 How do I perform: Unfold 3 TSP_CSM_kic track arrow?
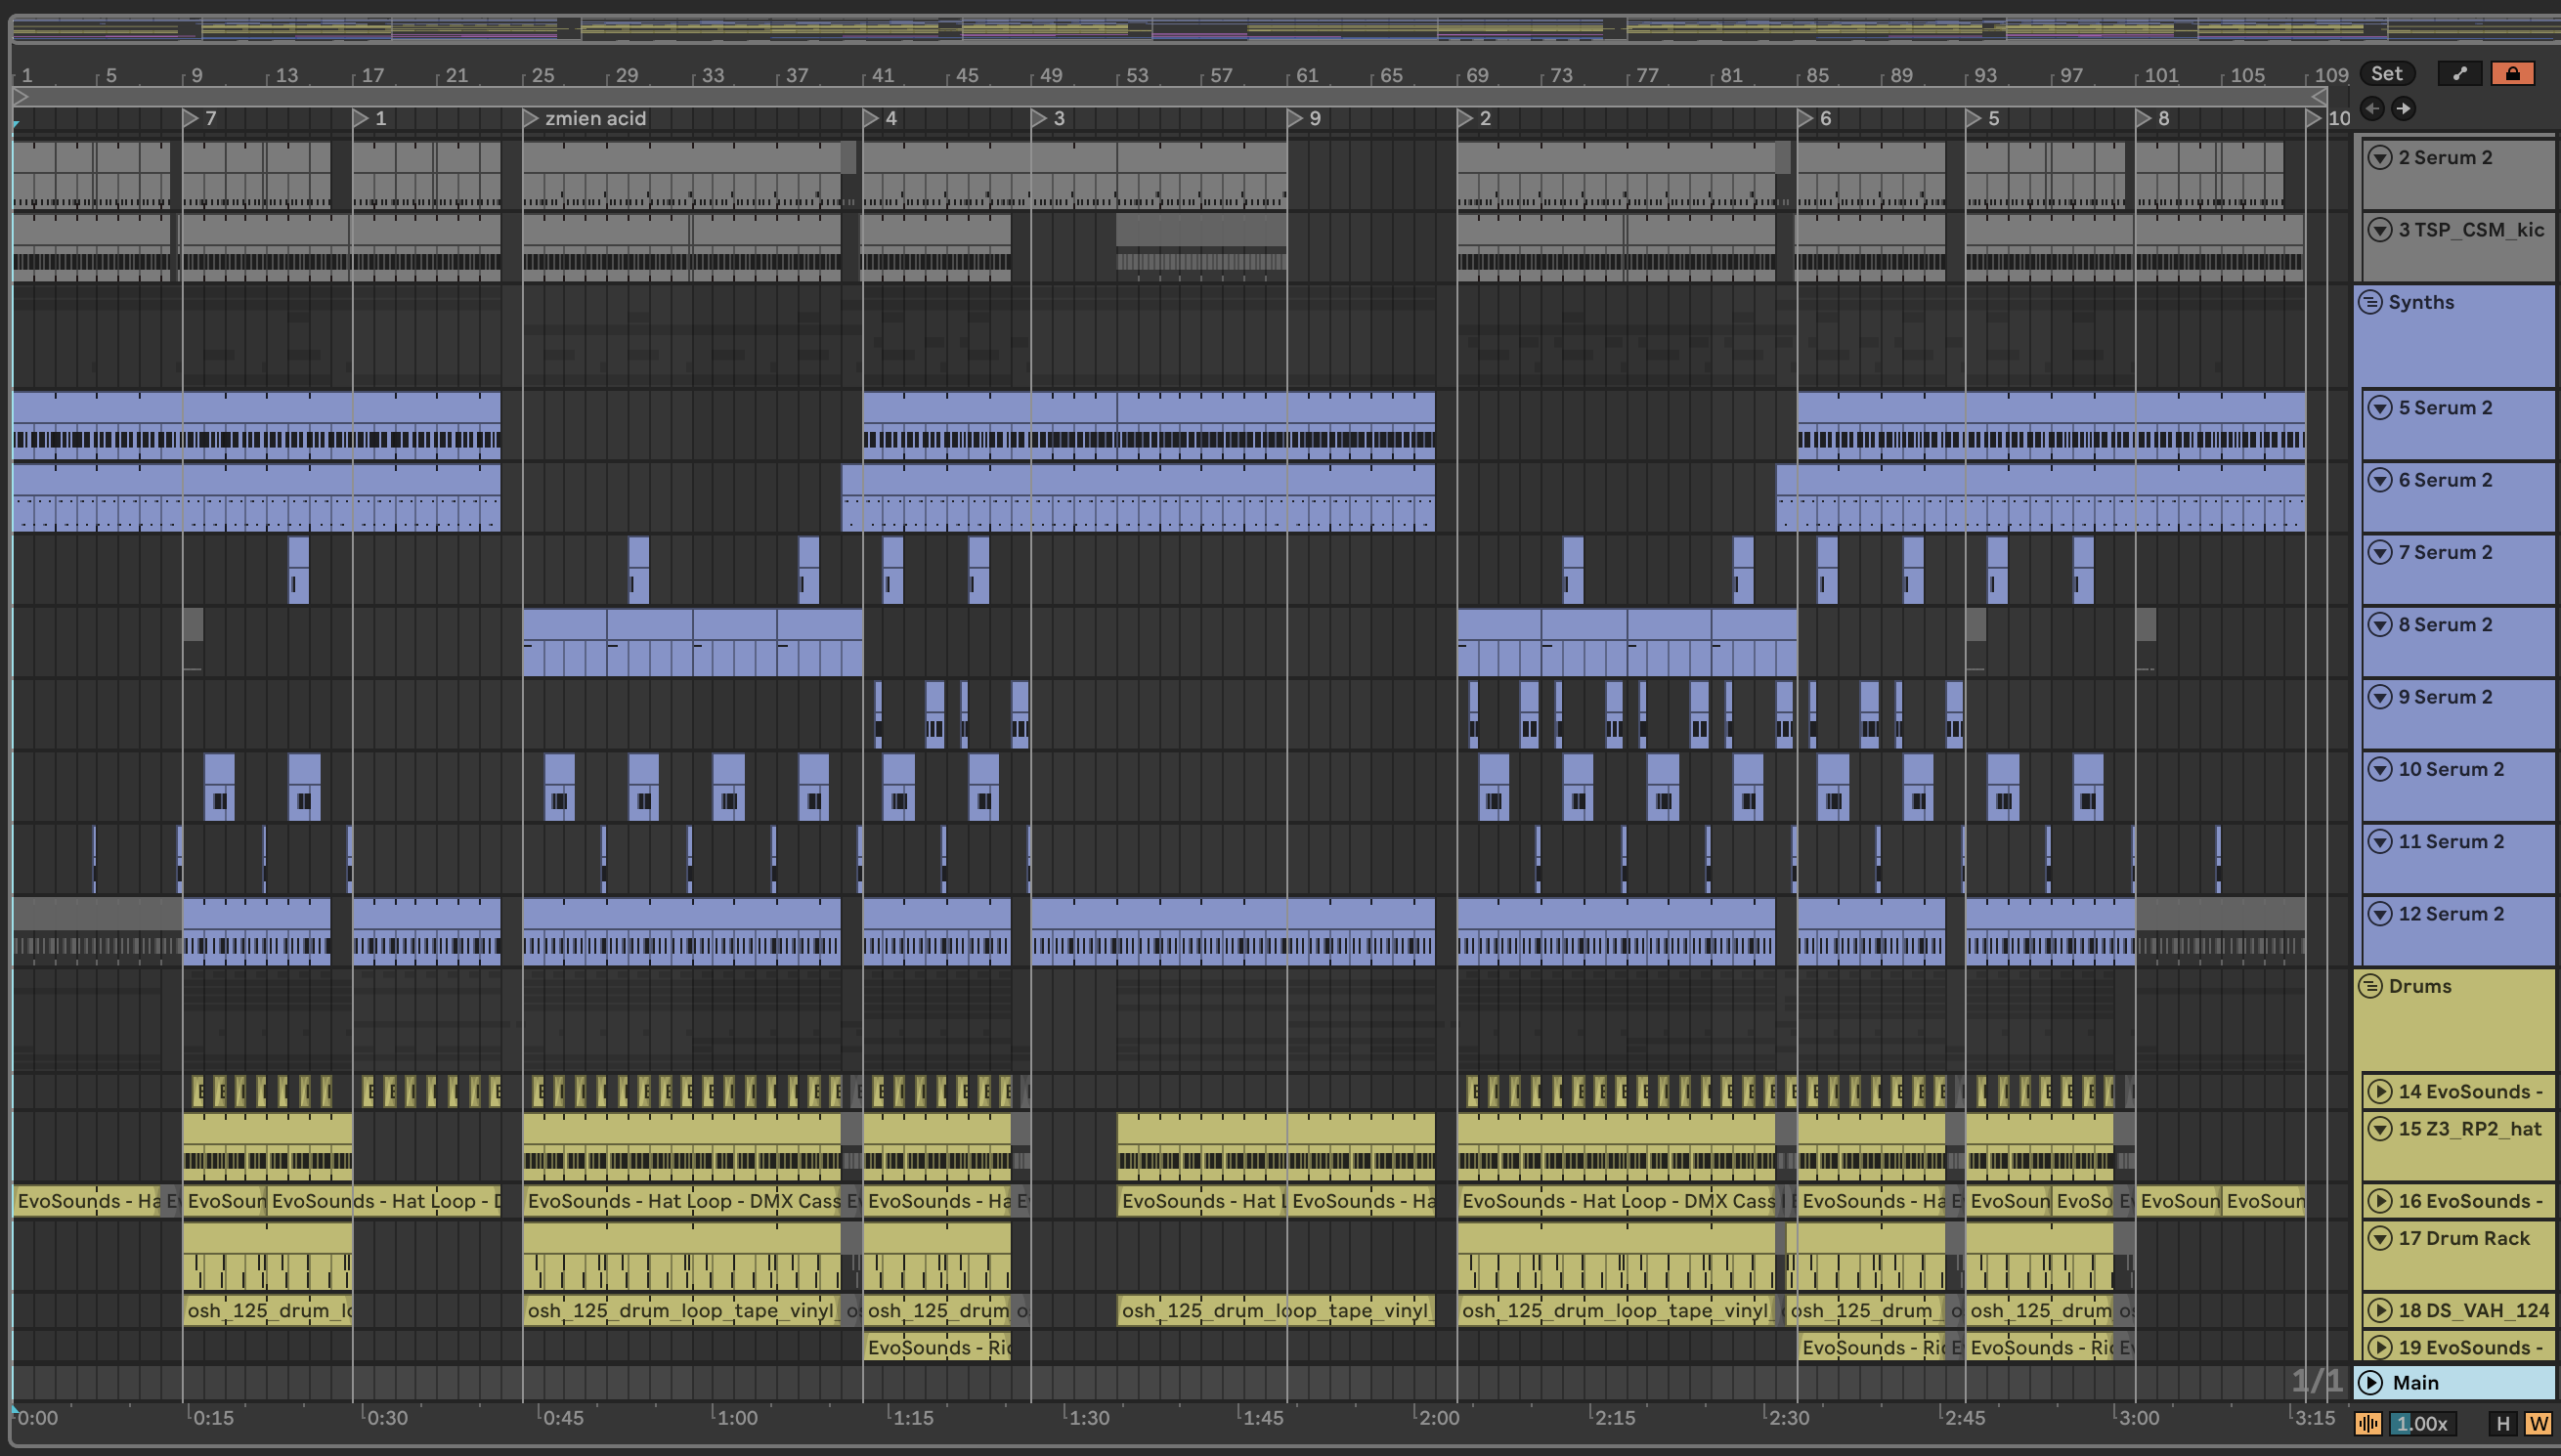(x=2381, y=230)
